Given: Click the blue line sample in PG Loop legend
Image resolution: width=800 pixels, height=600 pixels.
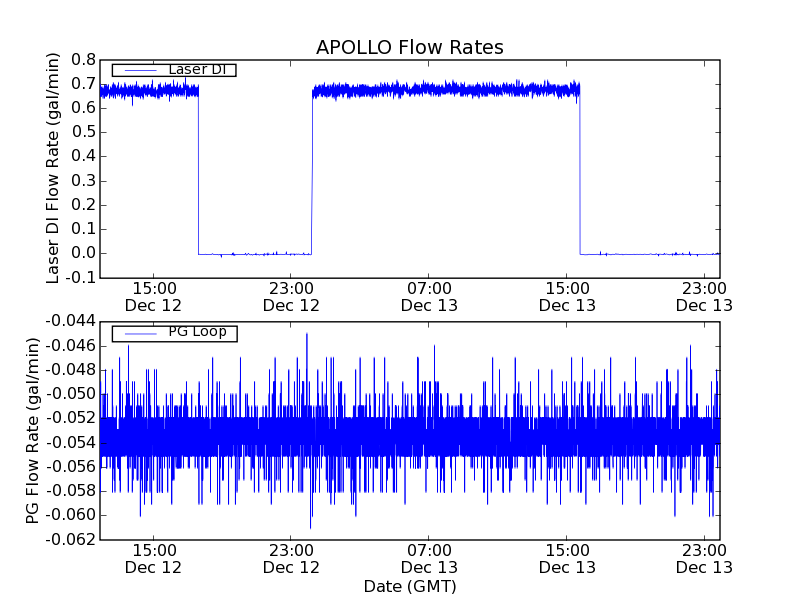Looking at the screenshot, I should [x=141, y=334].
